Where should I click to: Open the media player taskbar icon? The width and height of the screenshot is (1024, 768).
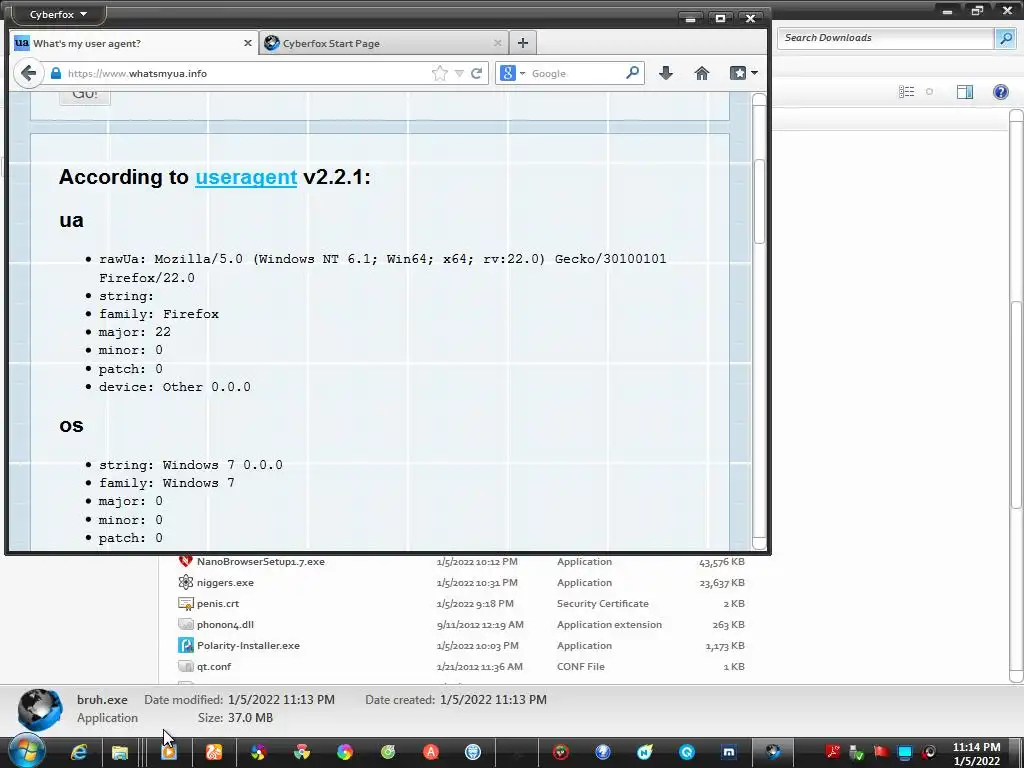coord(168,752)
